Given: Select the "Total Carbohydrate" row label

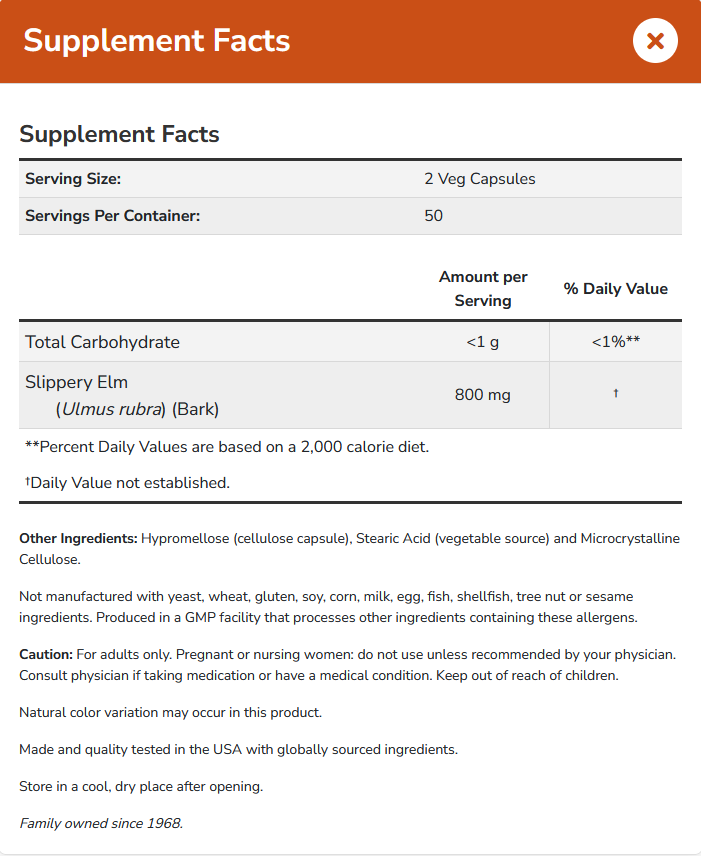Looking at the screenshot, I should 102,342.
